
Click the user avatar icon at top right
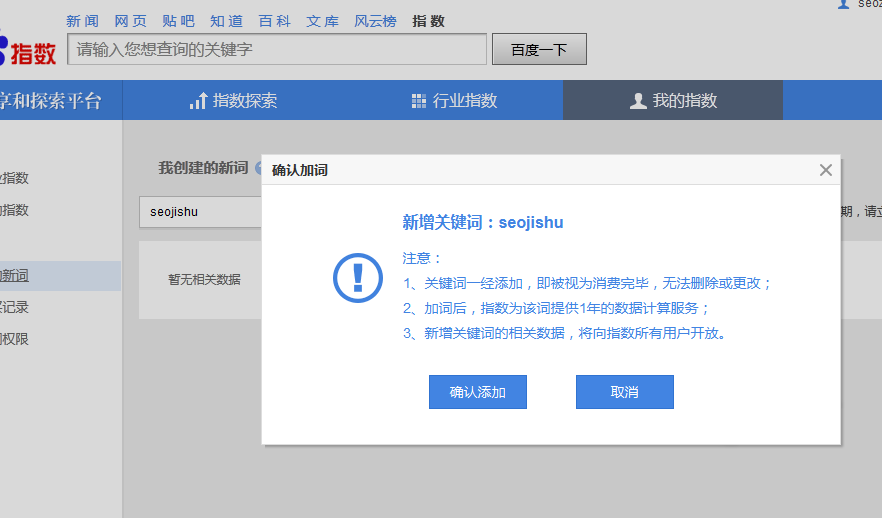[843, 4]
